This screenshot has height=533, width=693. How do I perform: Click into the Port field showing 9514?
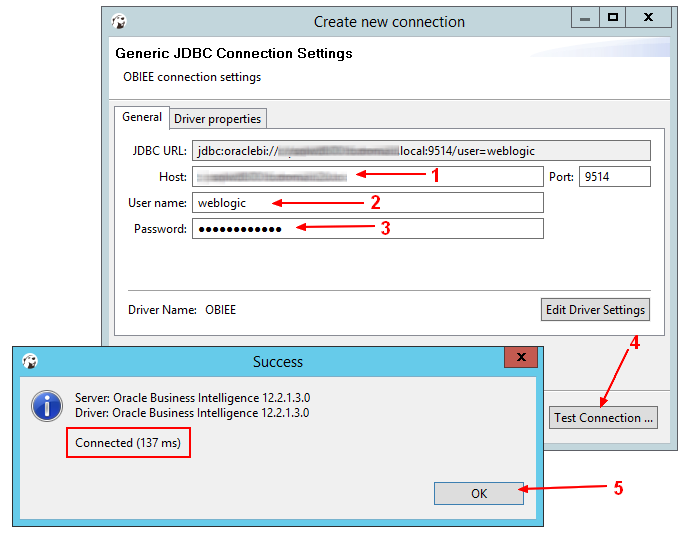[x=614, y=177]
